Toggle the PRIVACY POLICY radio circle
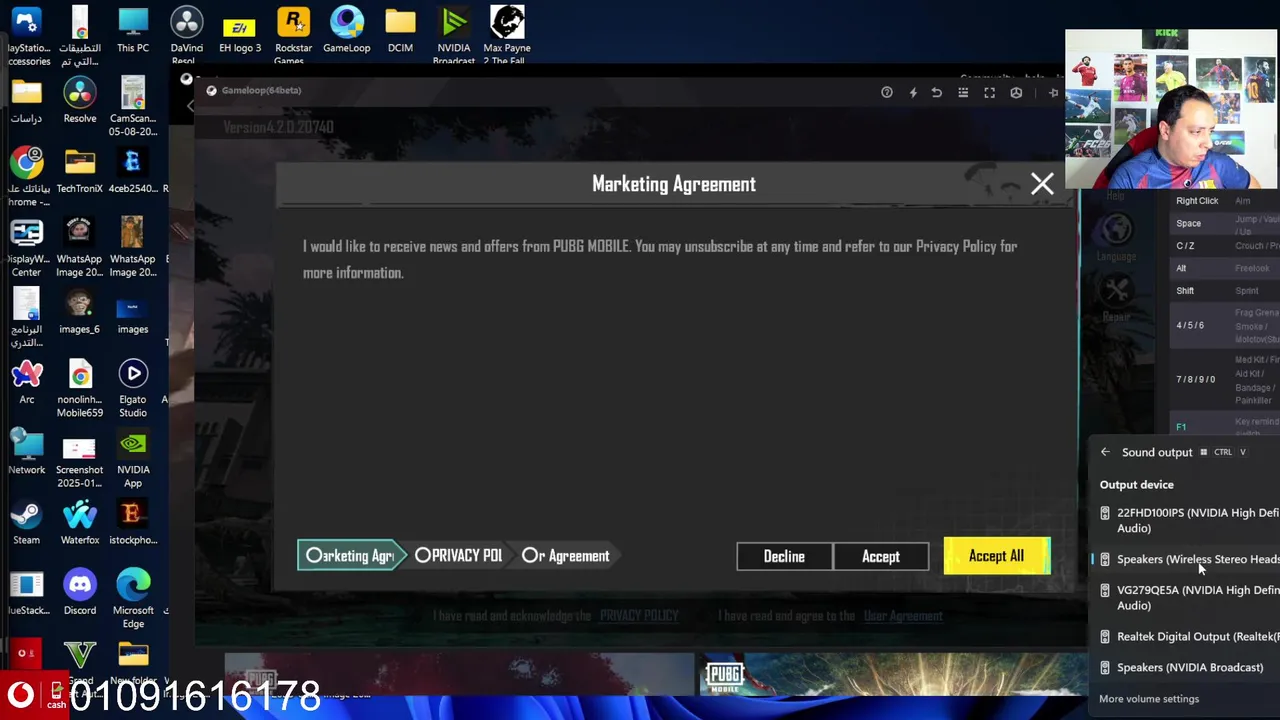 point(422,555)
